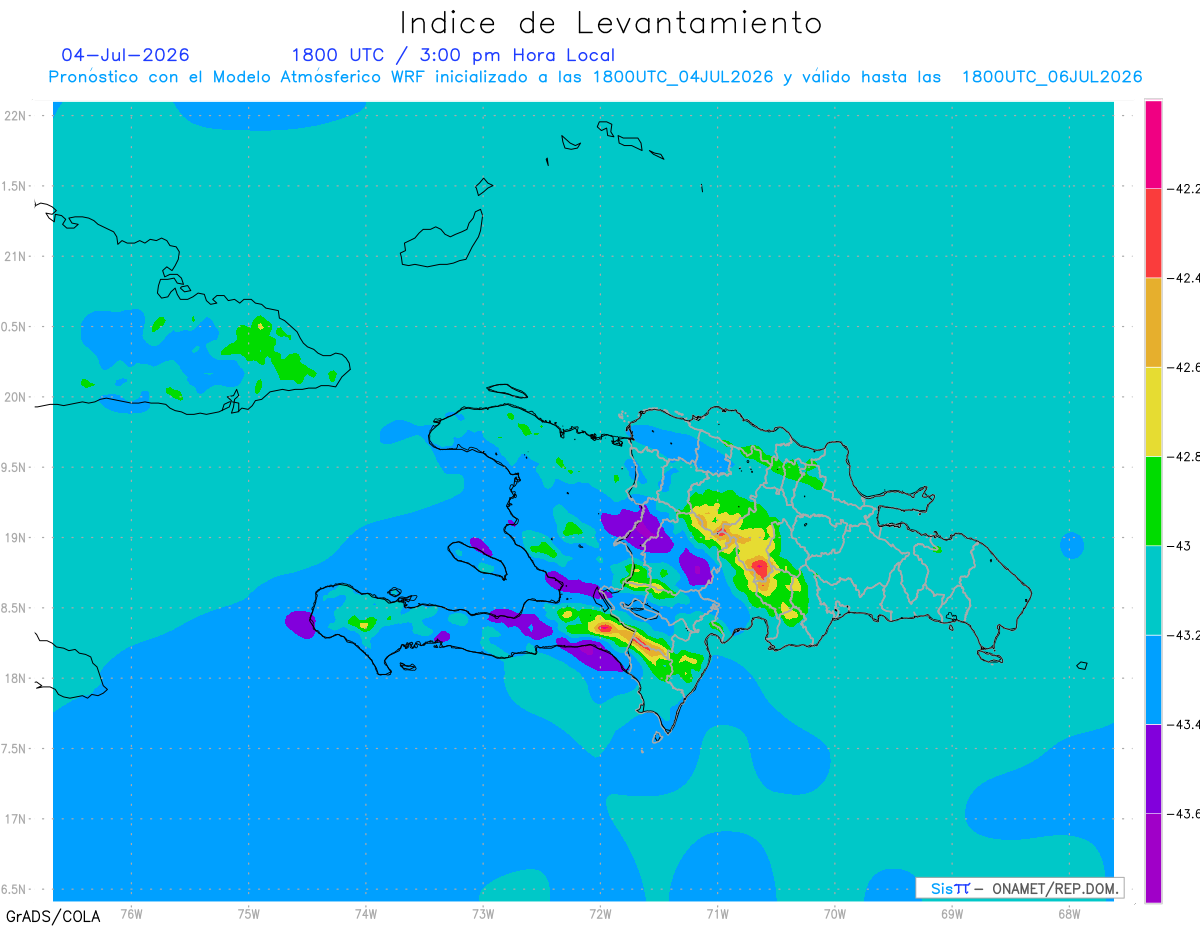The width and height of the screenshot is (1200, 927).
Task: Click the purple swatch at the legend bottom
Action: pos(1153,857)
